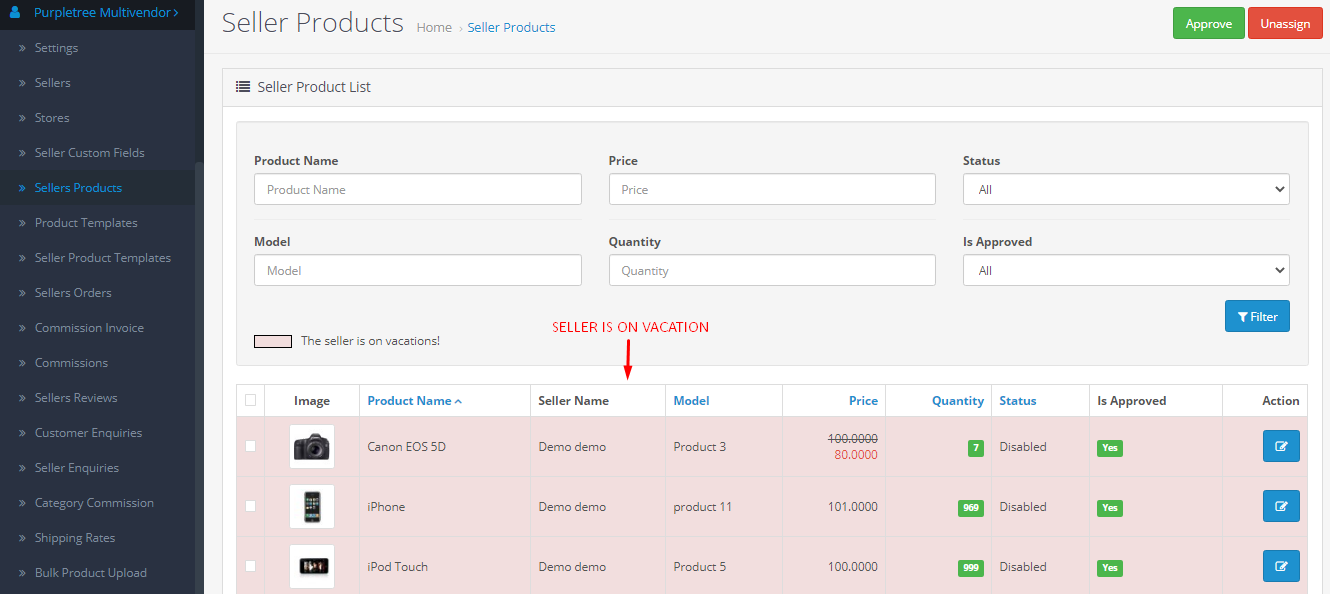The width and height of the screenshot is (1330, 594).
Task: Tick the checkbox for iPod Touch row
Action: 250,566
